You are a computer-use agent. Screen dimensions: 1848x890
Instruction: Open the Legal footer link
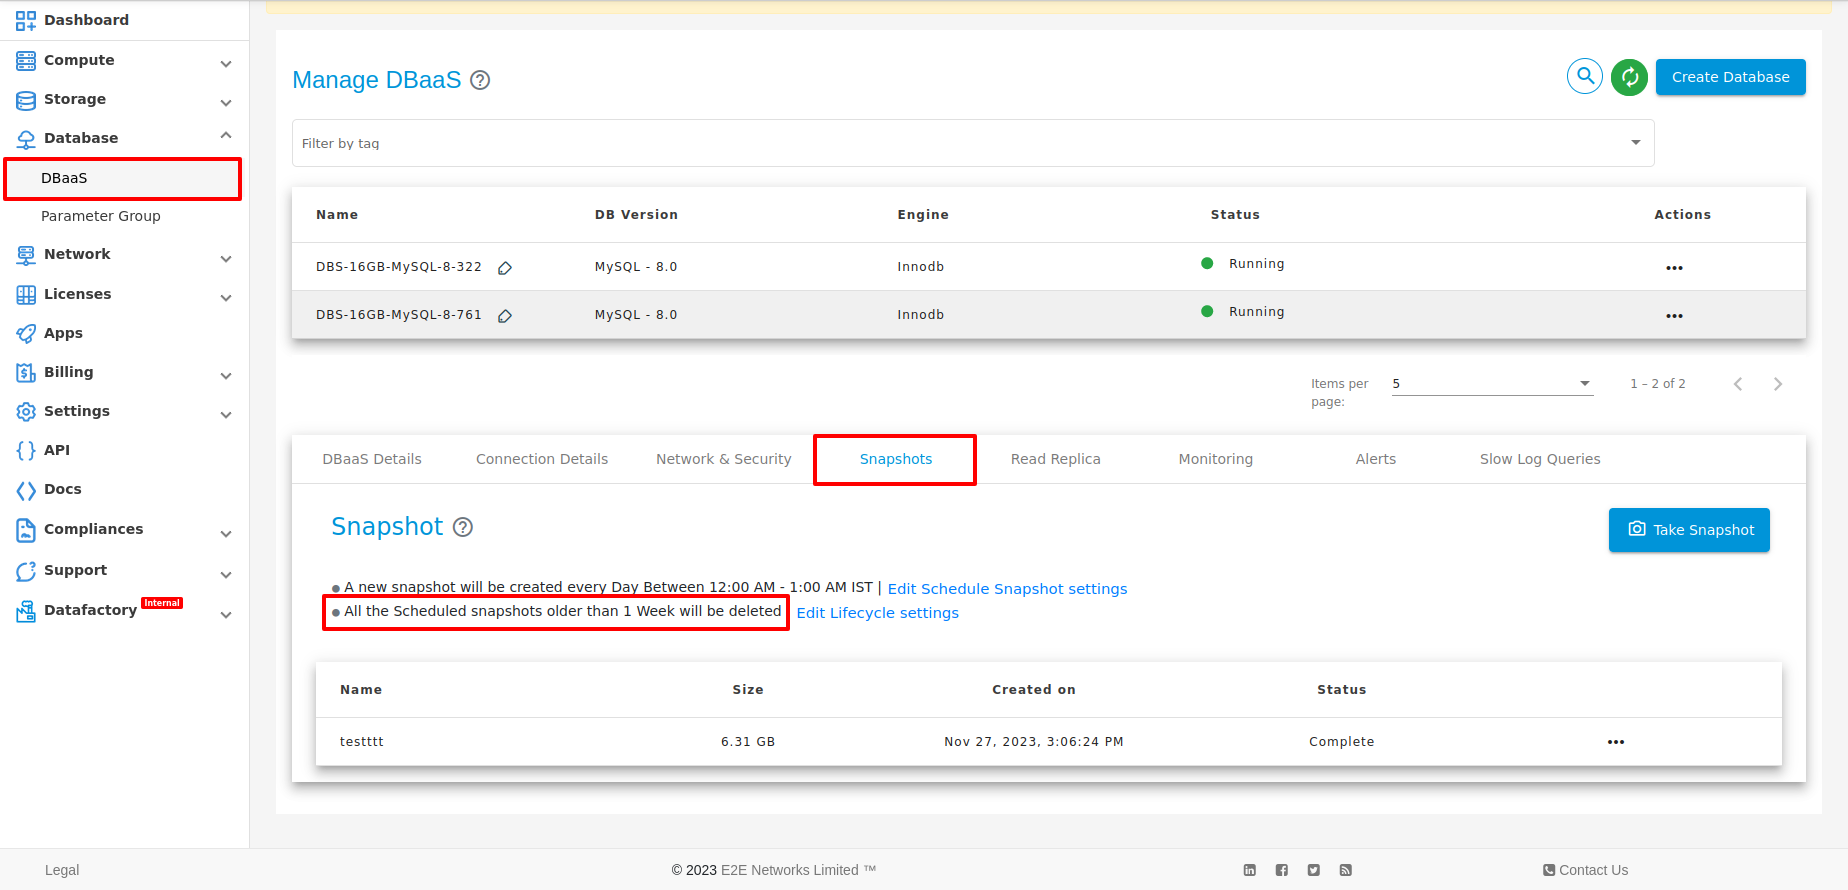tap(62, 870)
